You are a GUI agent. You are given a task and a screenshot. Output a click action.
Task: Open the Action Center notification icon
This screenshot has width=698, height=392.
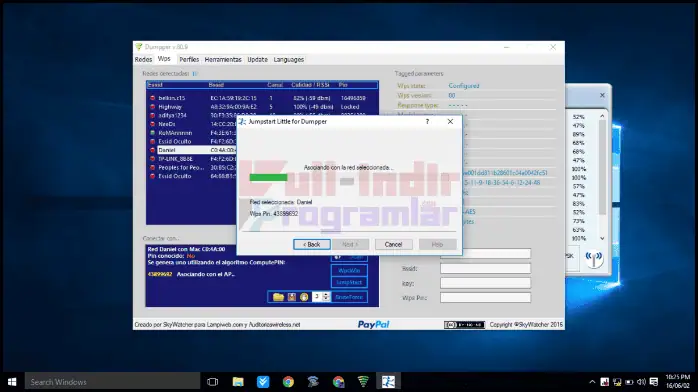pyautogui.click(x=654, y=382)
